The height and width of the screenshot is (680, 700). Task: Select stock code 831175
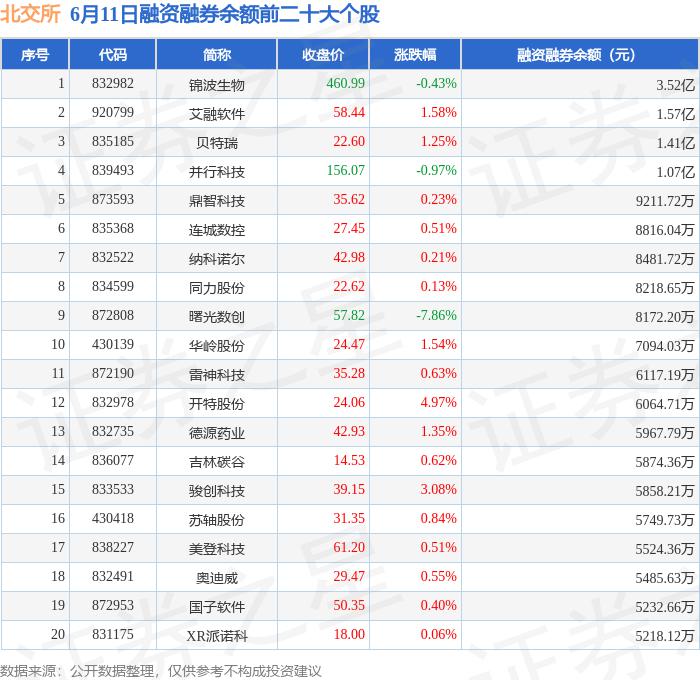(x=112, y=635)
